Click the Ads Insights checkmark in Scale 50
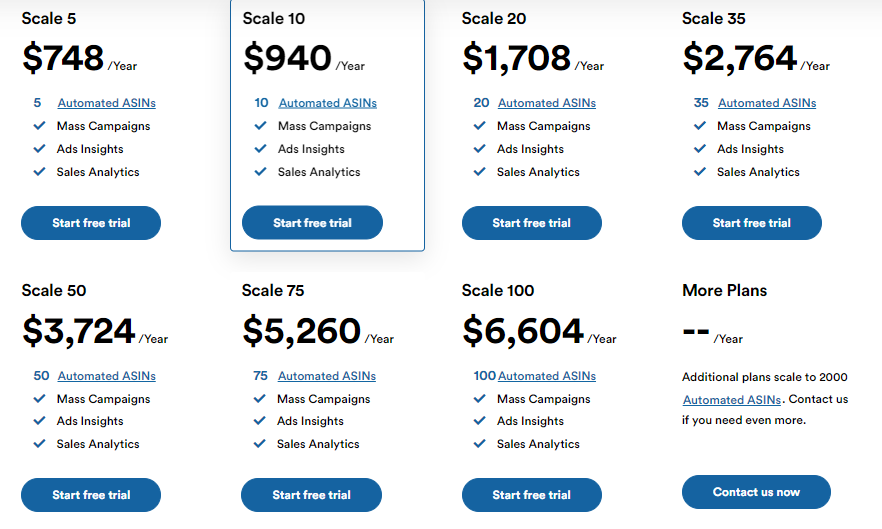Viewport: 882px width, 529px height. tap(39, 420)
